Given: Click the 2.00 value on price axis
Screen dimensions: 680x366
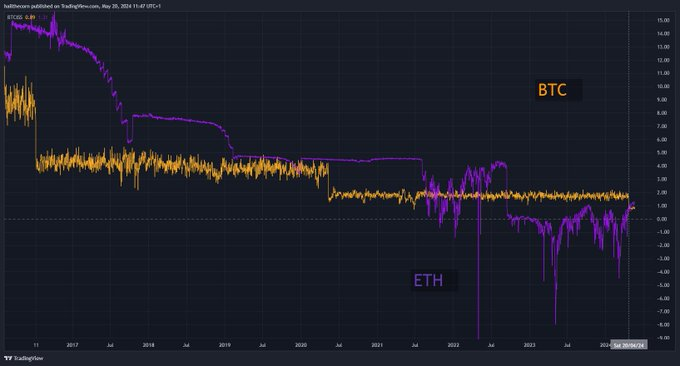Looking at the screenshot, I should (663, 193).
